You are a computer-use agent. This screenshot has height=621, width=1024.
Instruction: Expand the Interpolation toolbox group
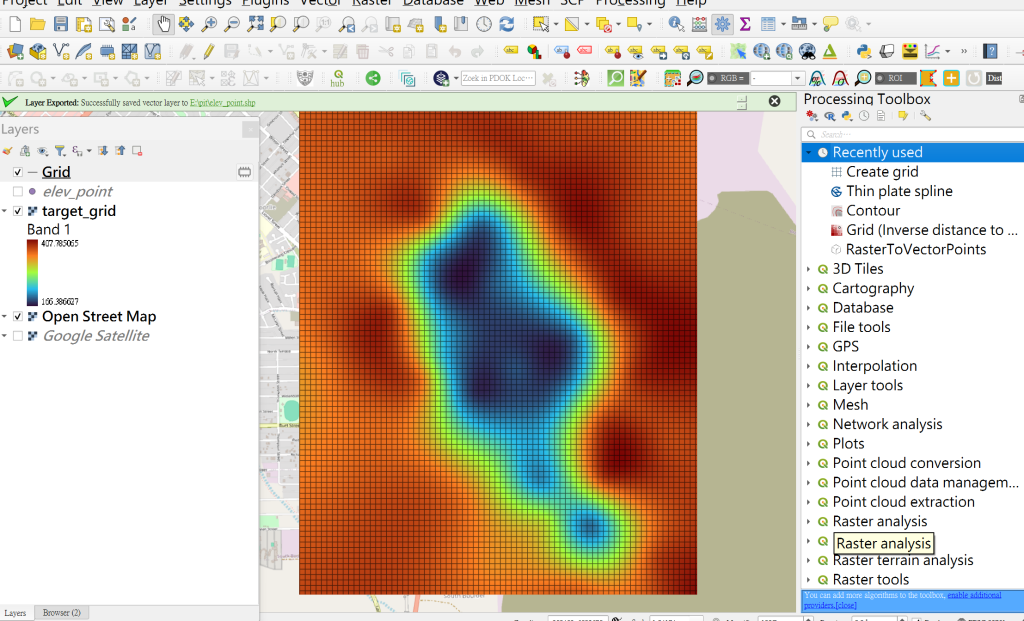click(808, 366)
